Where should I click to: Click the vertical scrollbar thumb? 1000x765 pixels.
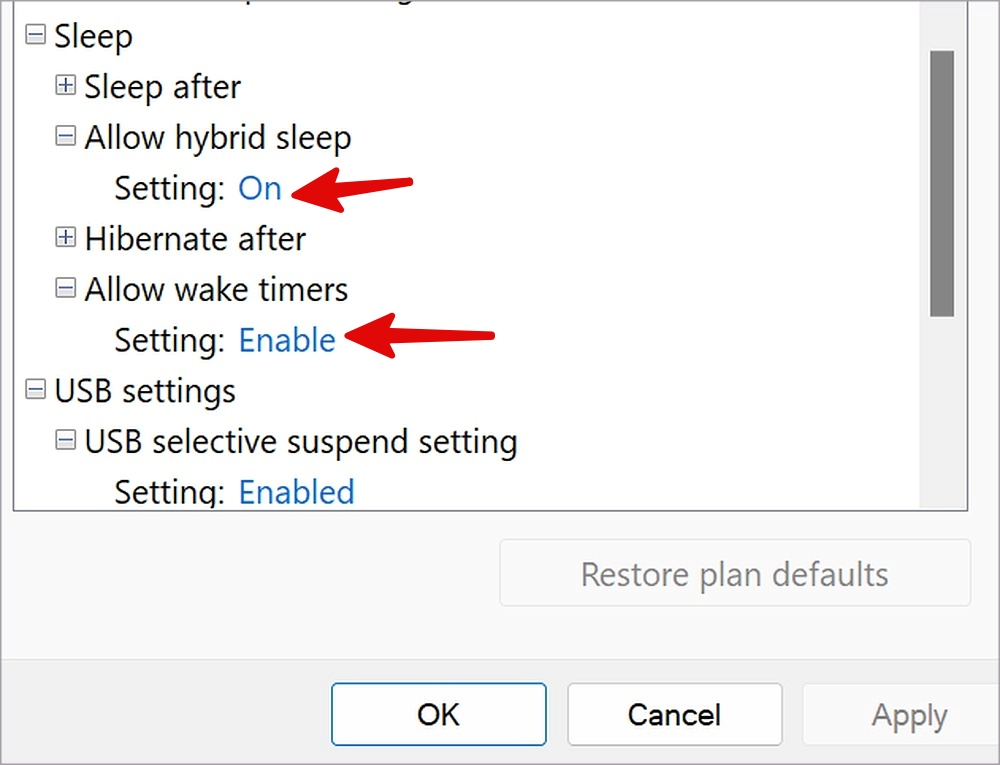[942, 184]
